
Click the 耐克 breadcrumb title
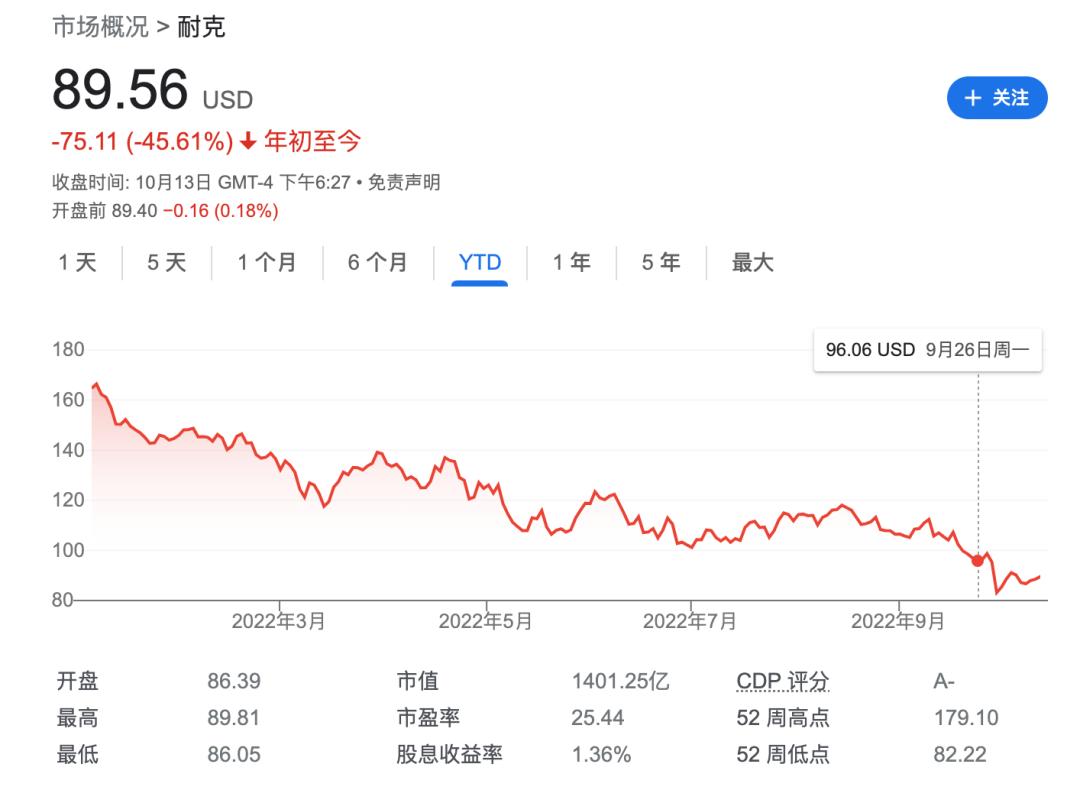[201, 27]
